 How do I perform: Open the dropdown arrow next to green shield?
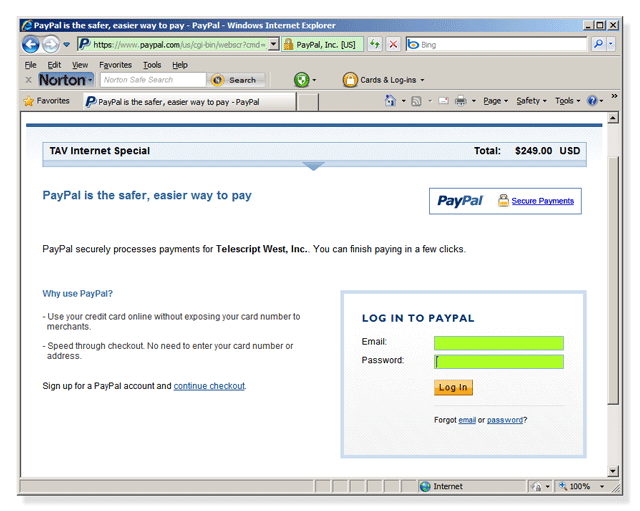(314, 80)
